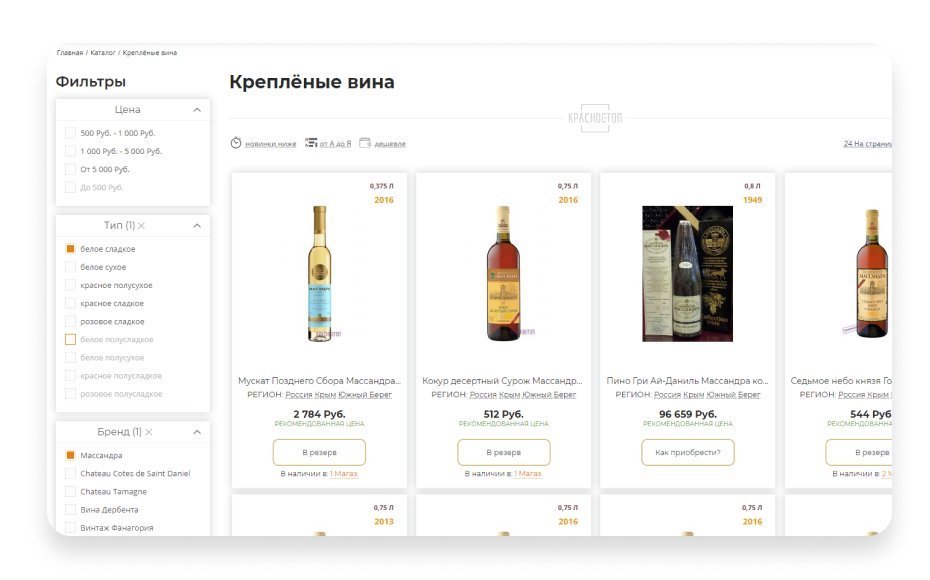Collapse the Цена filter section
The image size is (930, 580).
pyautogui.click(x=197, y=110)
